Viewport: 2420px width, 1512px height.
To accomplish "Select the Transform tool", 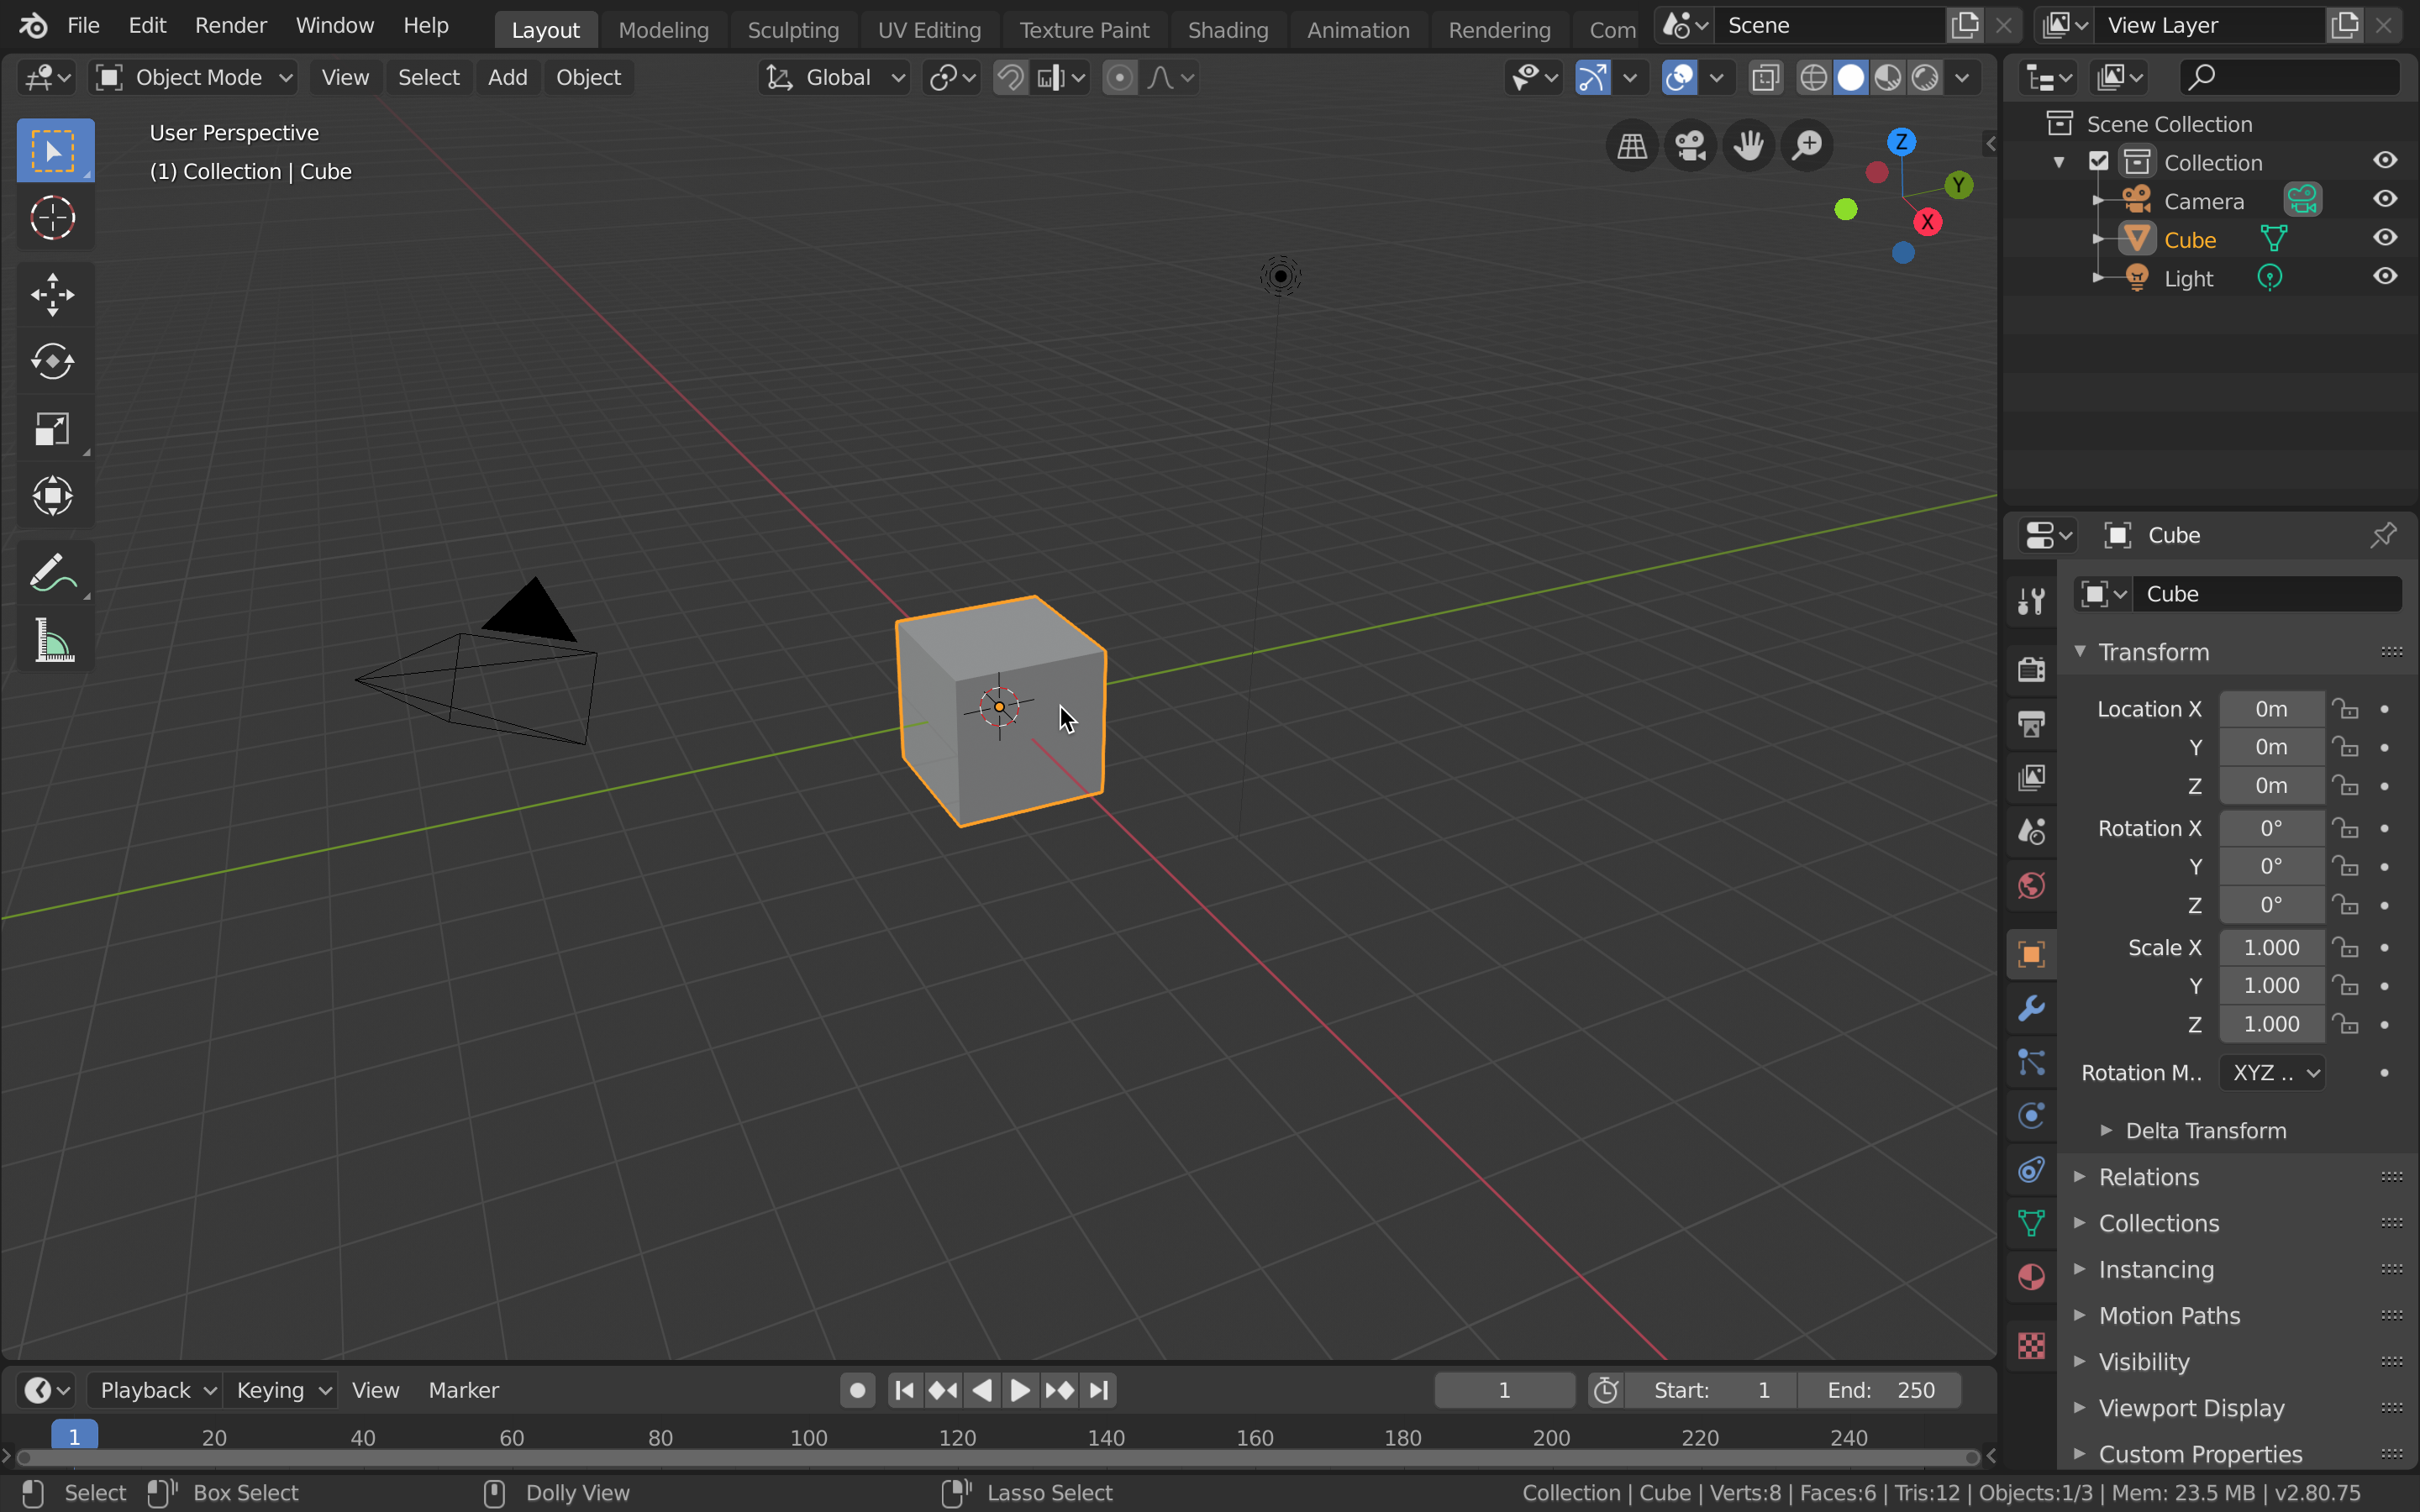I will 53,496.
